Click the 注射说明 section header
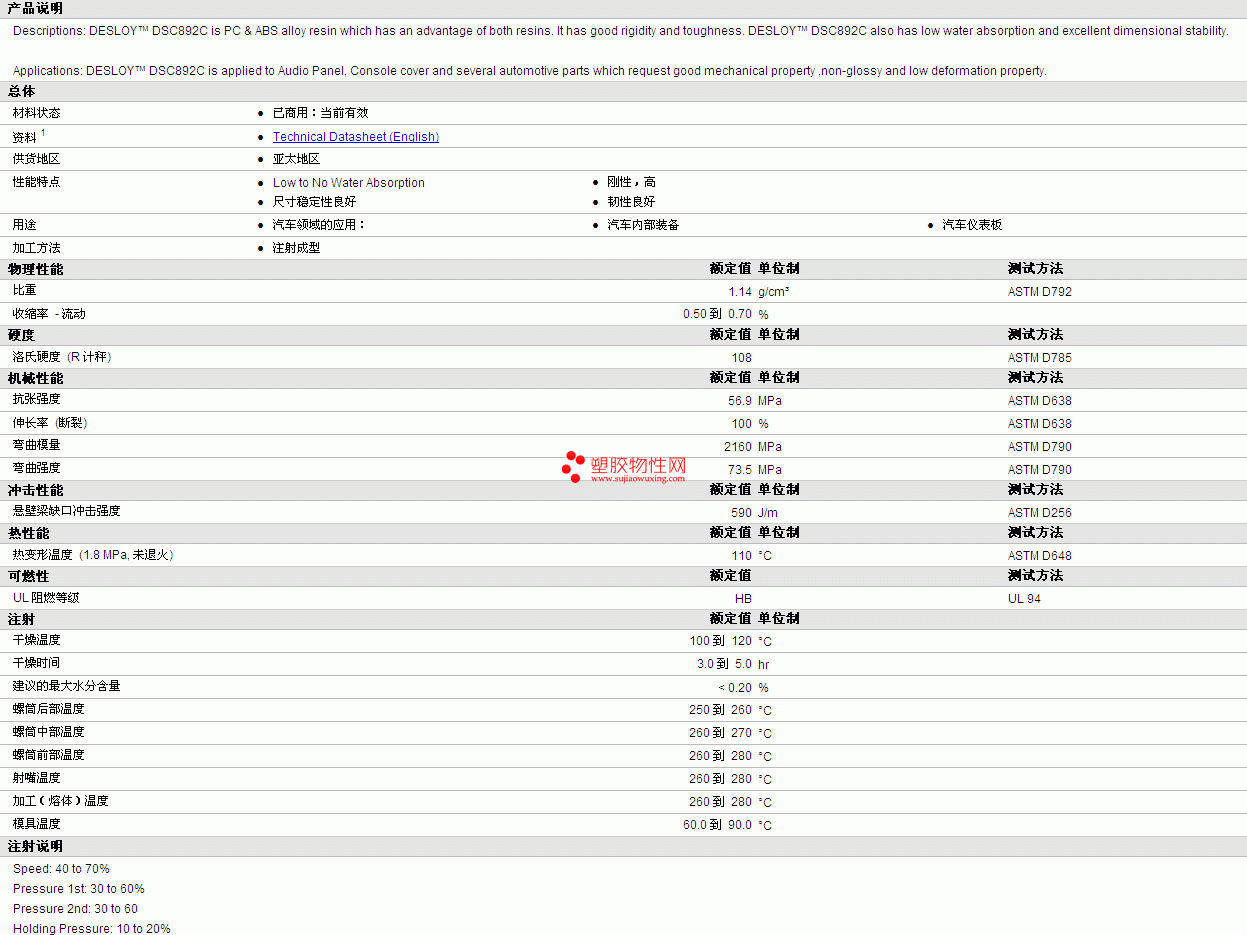Screen dimensions: 1247x935 pos(35,847)
